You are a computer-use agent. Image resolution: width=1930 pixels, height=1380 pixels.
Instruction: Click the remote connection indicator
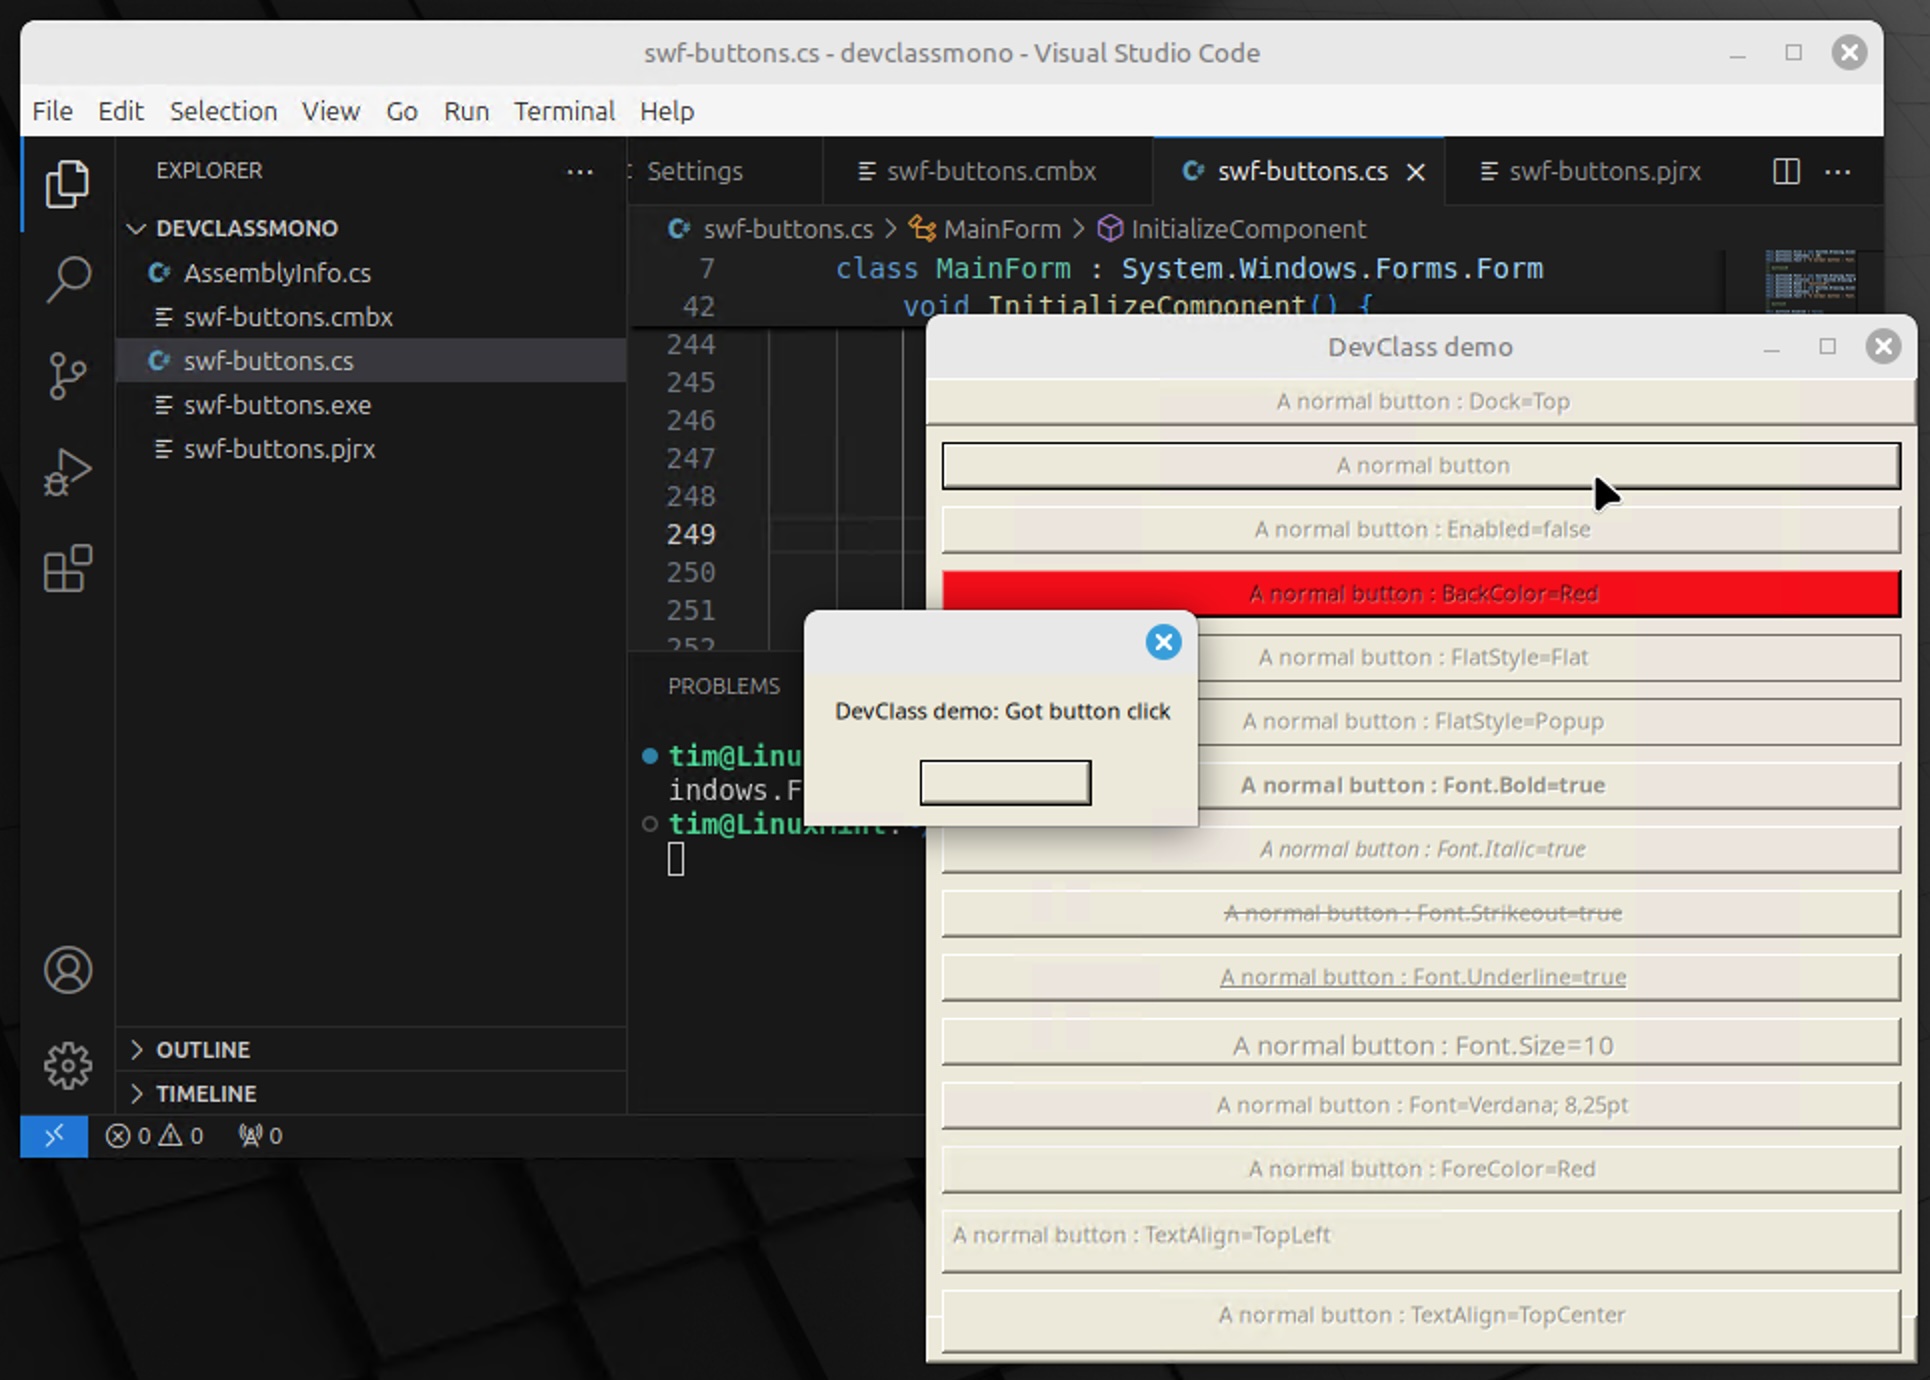pos(53,1136)
